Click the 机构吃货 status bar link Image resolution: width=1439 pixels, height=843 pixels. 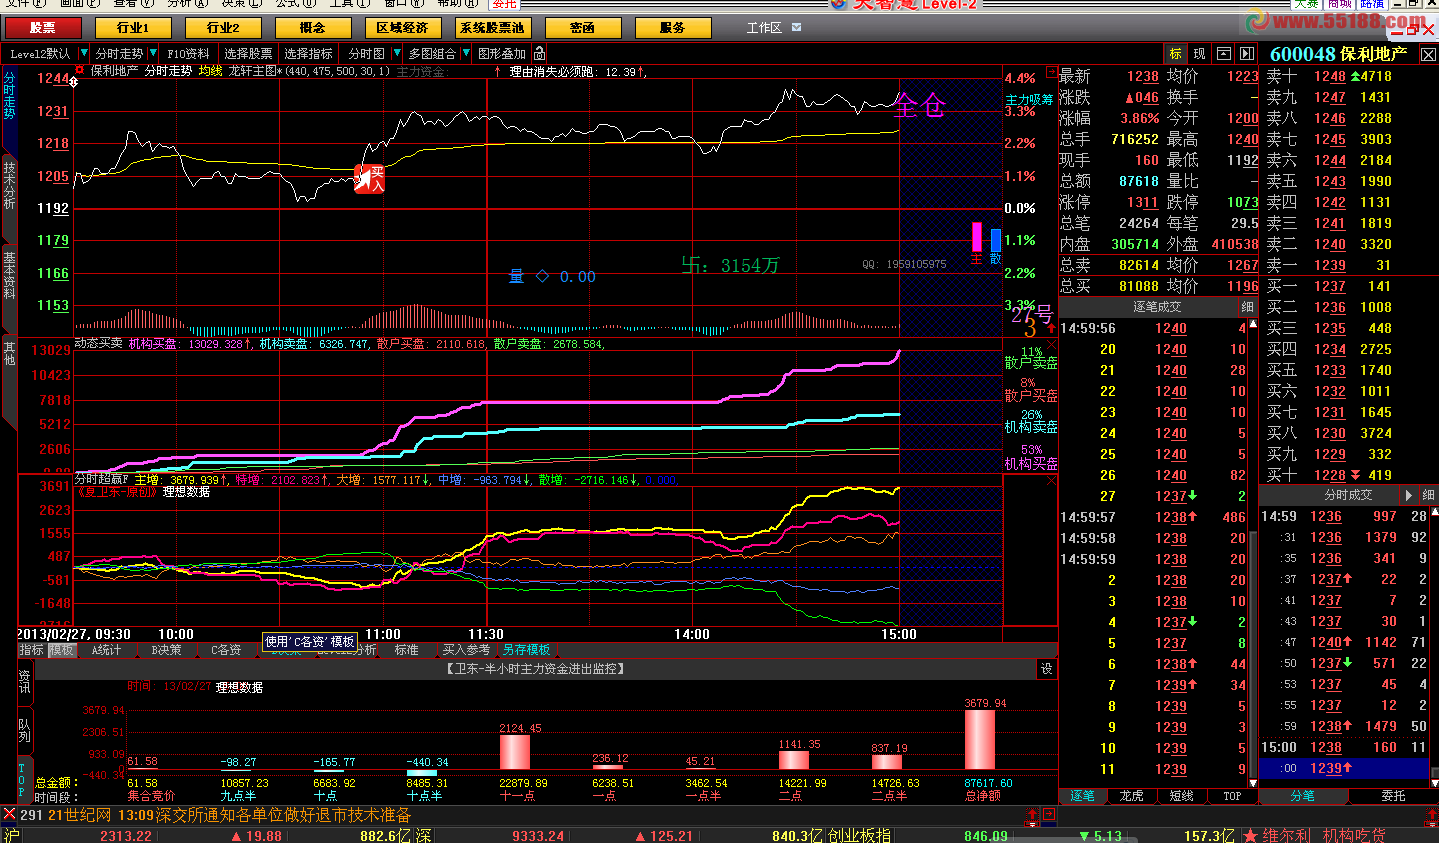[x=1354, y=835]
